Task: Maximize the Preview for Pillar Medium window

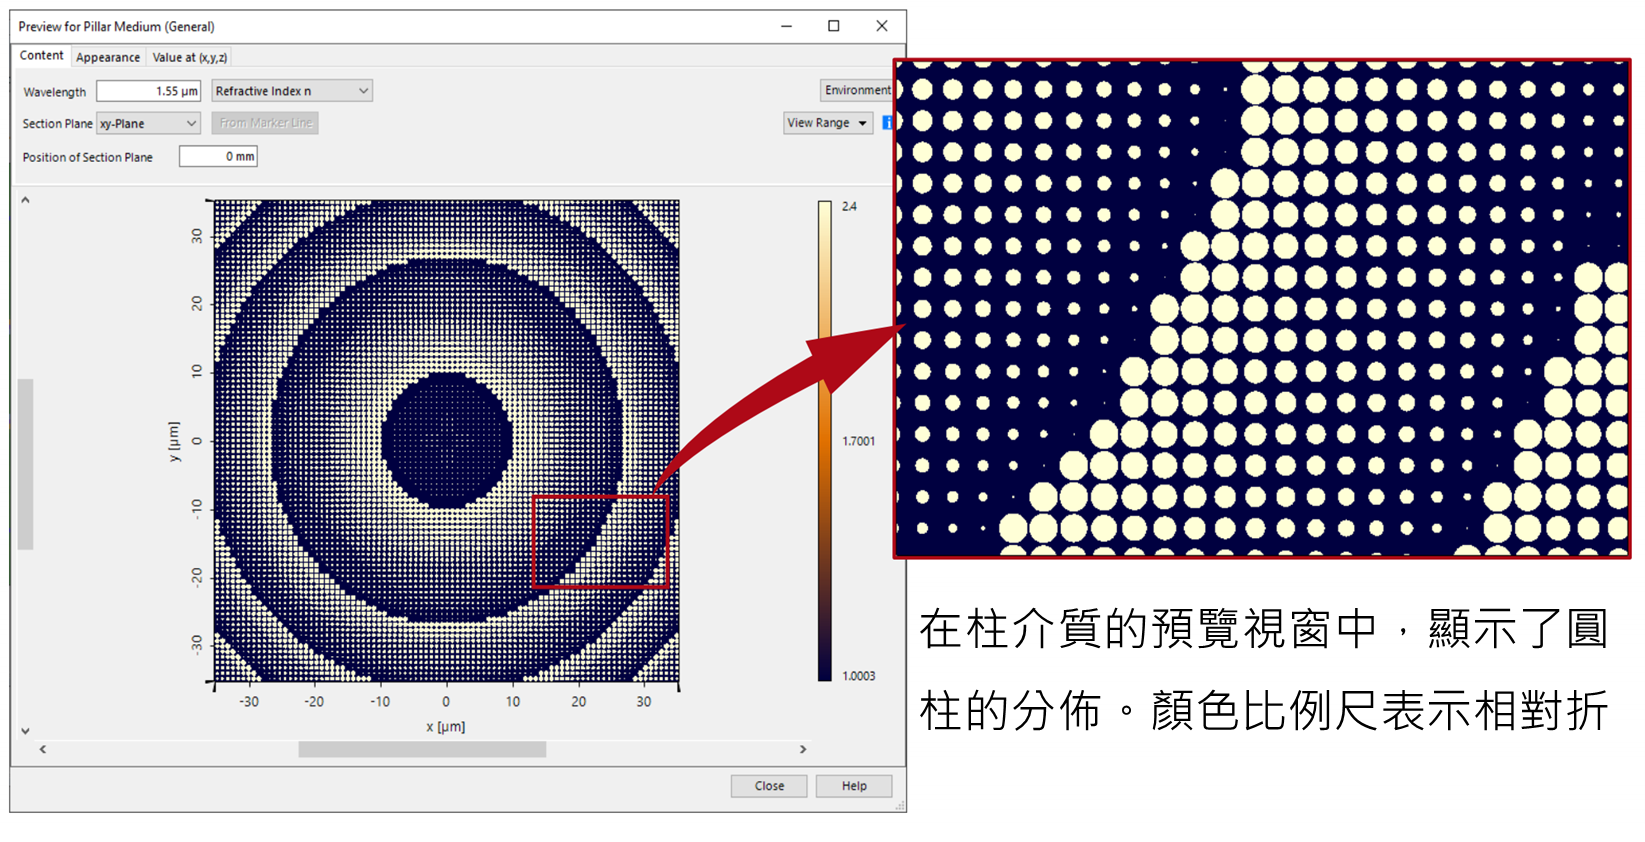Action: pos(833,26)
